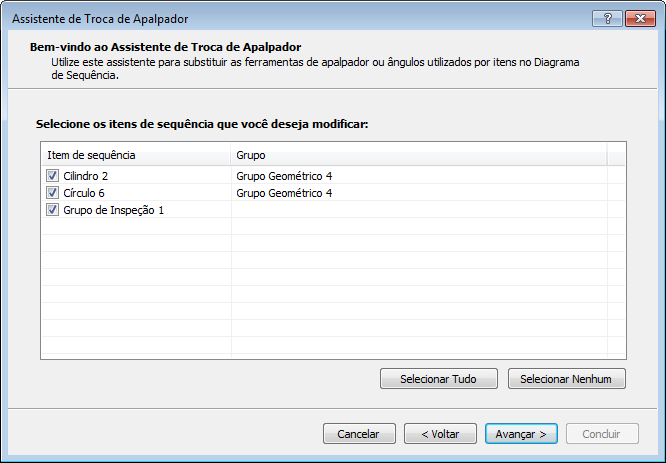This screenshot has height=463, width=666.
Task: Click an empty row in the list
Action: click(300, 280)
